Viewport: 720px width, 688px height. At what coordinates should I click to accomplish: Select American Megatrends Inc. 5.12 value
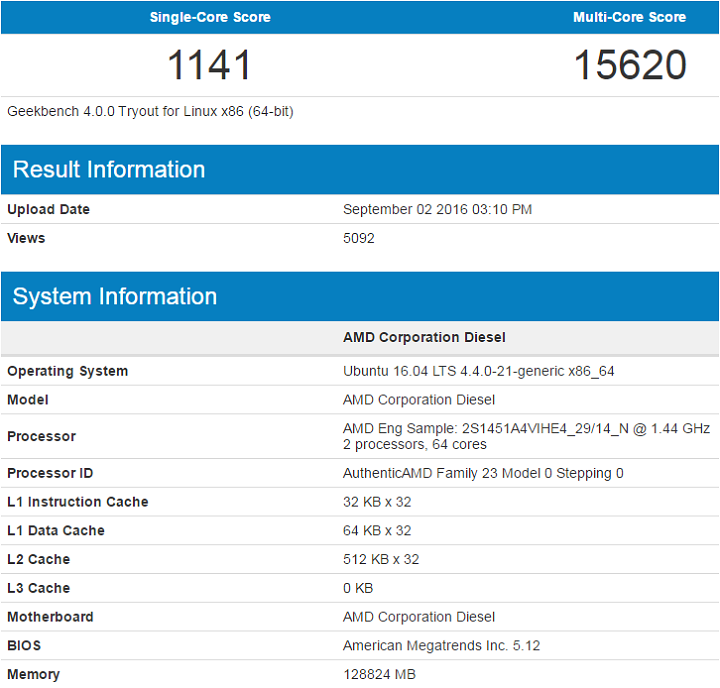point(441,646)
